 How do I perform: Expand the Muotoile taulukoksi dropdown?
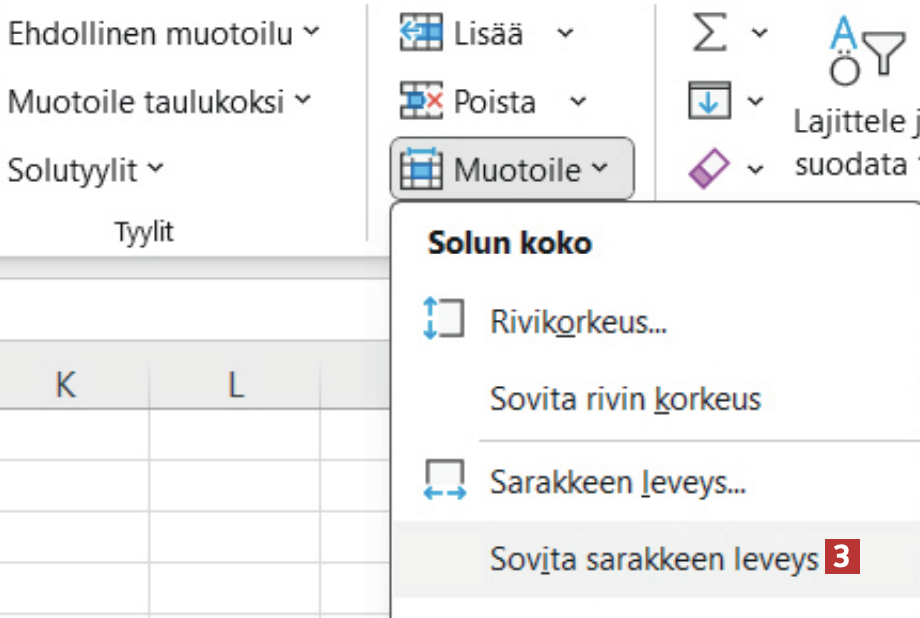click(160, 102)
